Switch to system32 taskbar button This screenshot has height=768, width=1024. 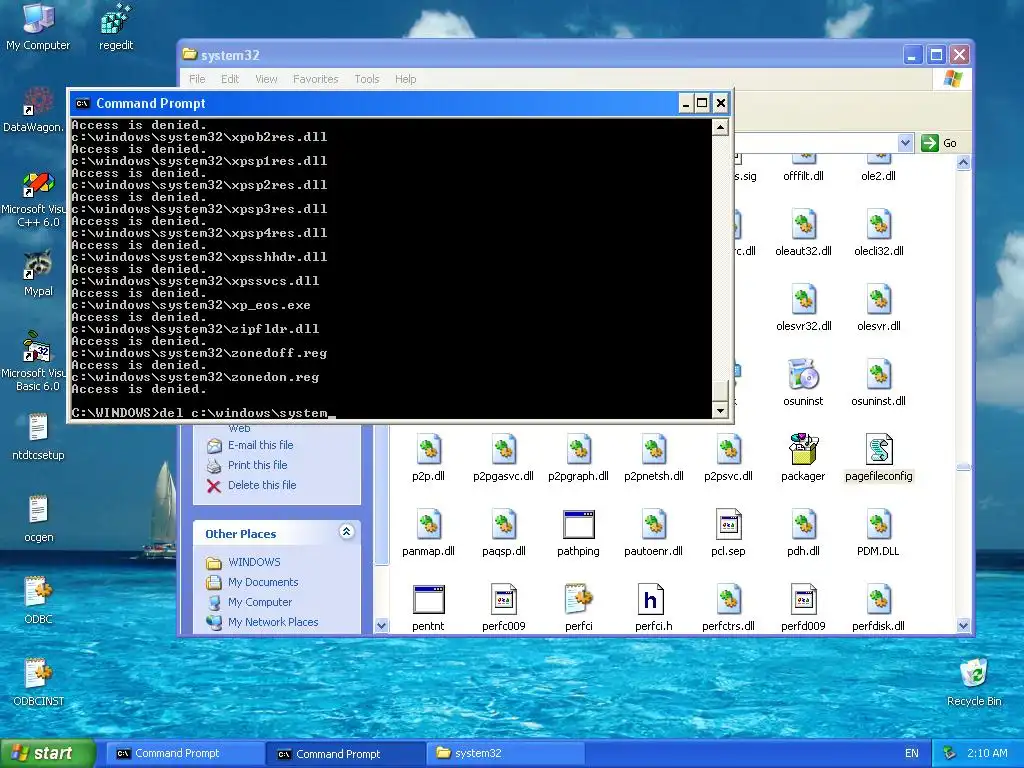504,754
